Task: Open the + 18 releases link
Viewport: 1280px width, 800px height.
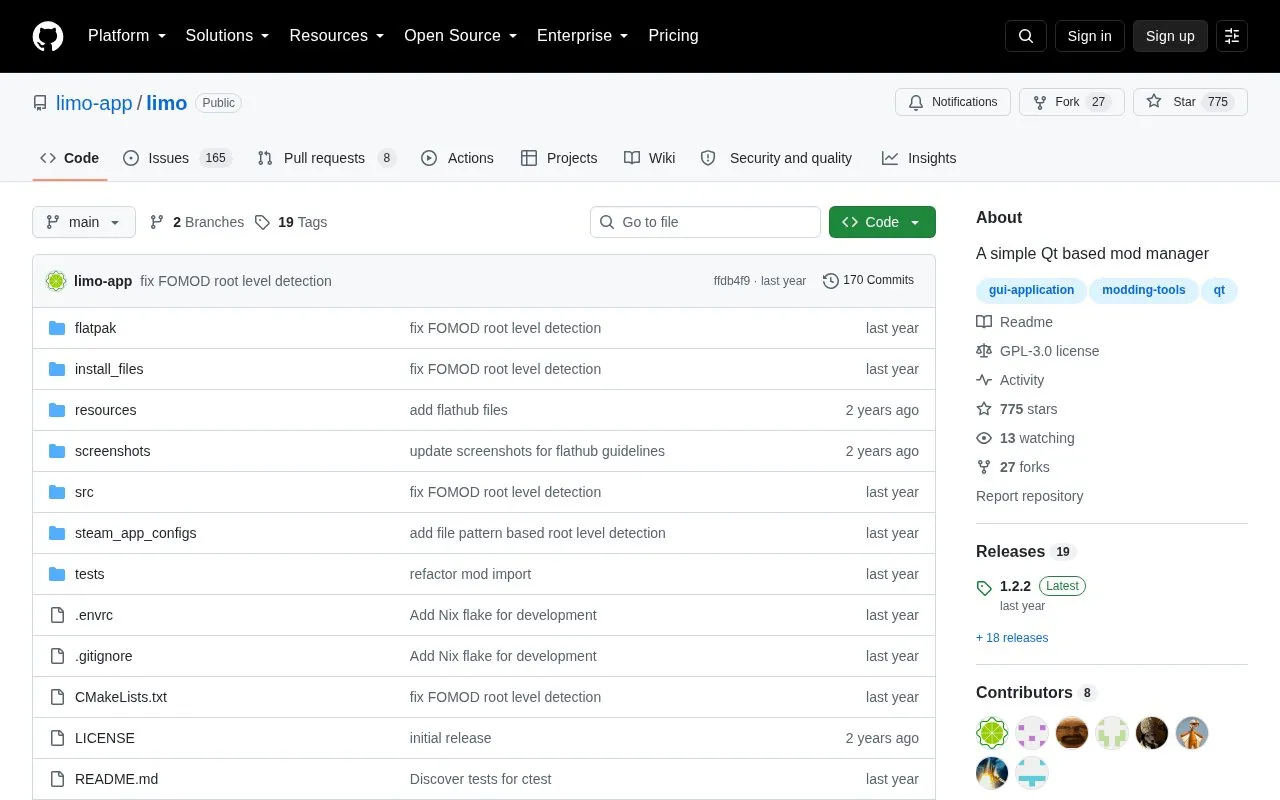Action: (x=1012, y=638)
